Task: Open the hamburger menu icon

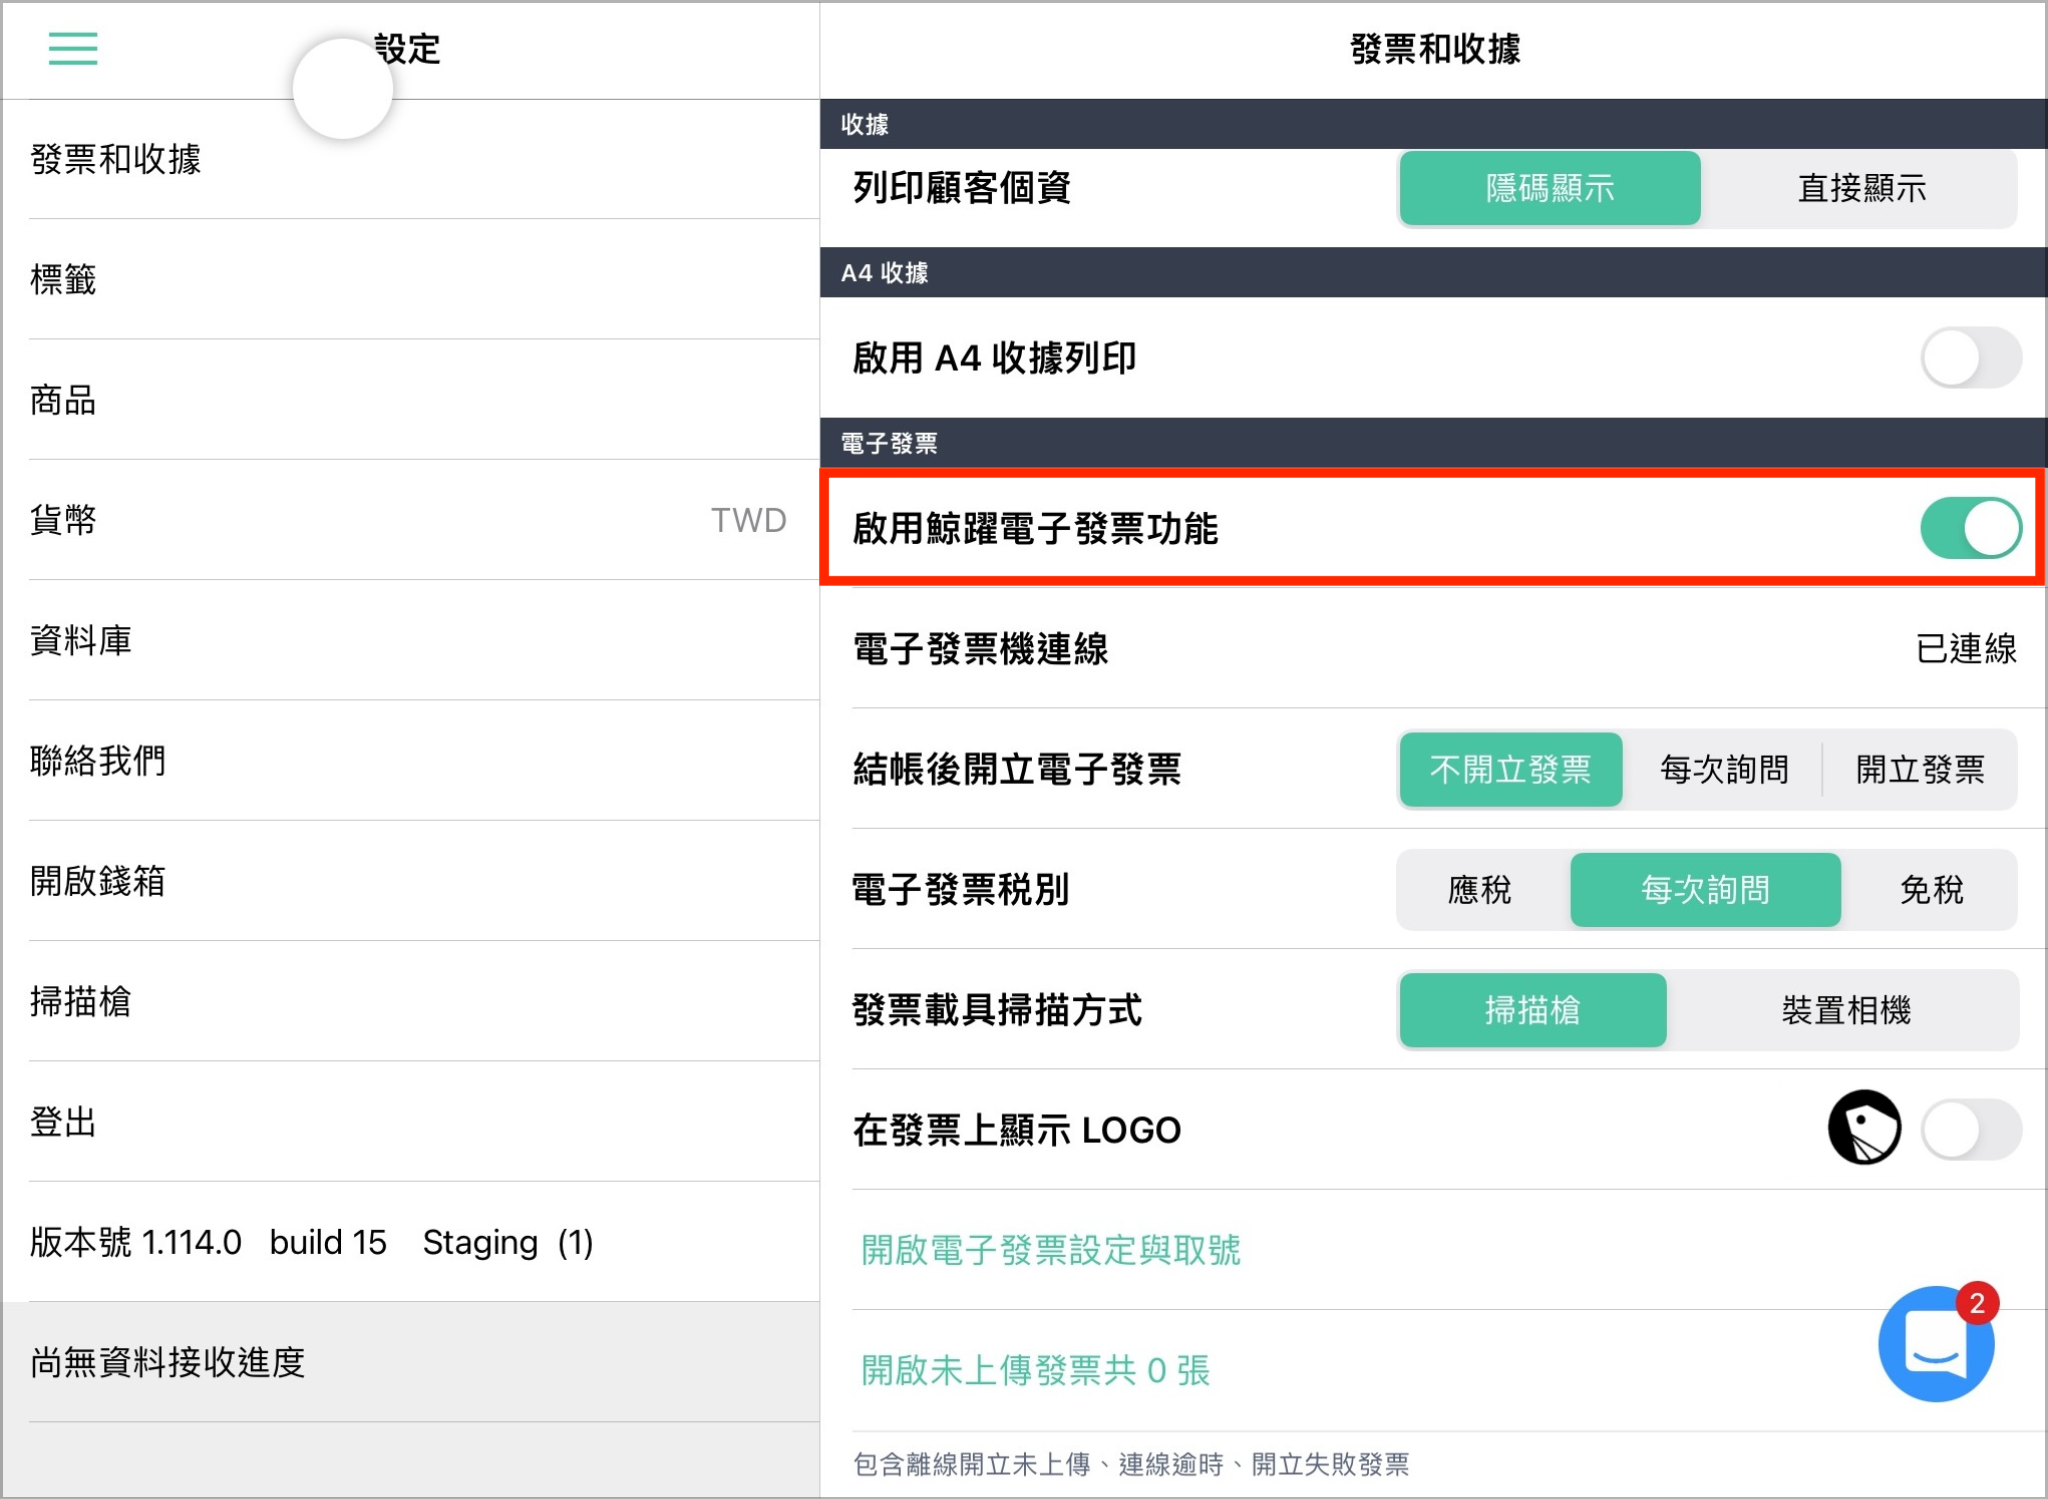Action: pyautogui.click(x=73, y=48)
